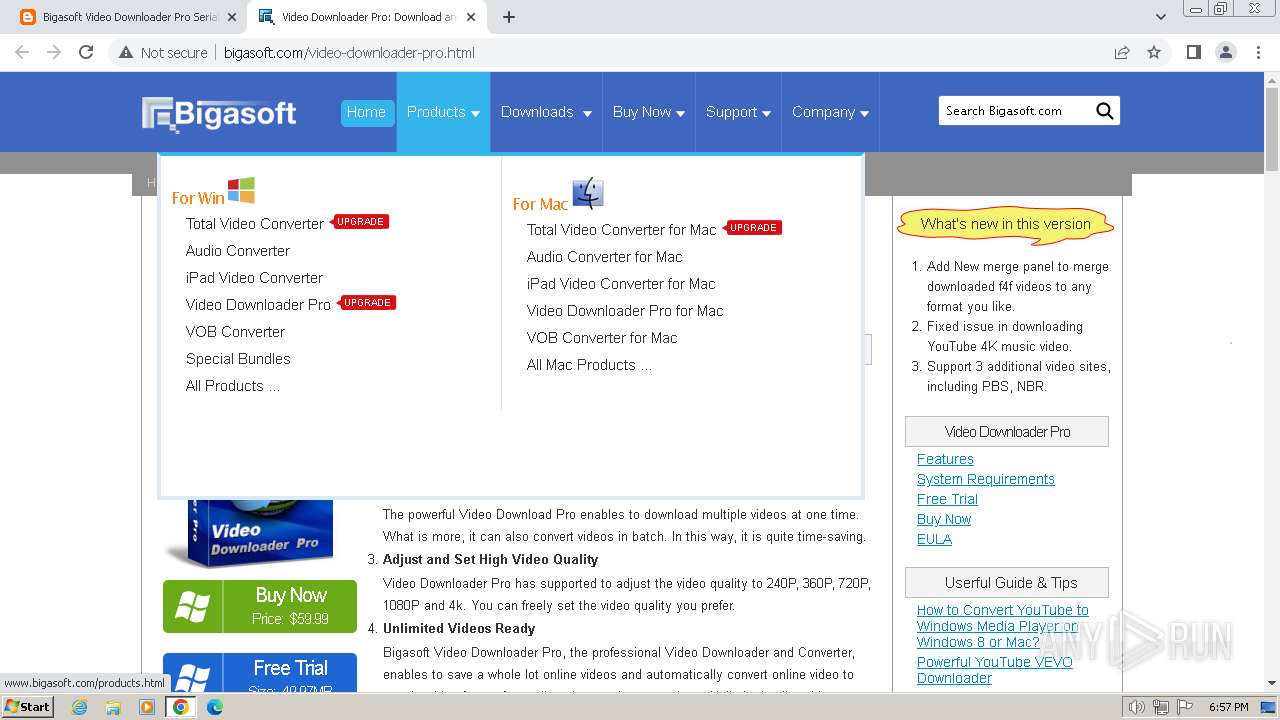
Task: Open File Explorer from the taskbar
Action: point(113,707)
